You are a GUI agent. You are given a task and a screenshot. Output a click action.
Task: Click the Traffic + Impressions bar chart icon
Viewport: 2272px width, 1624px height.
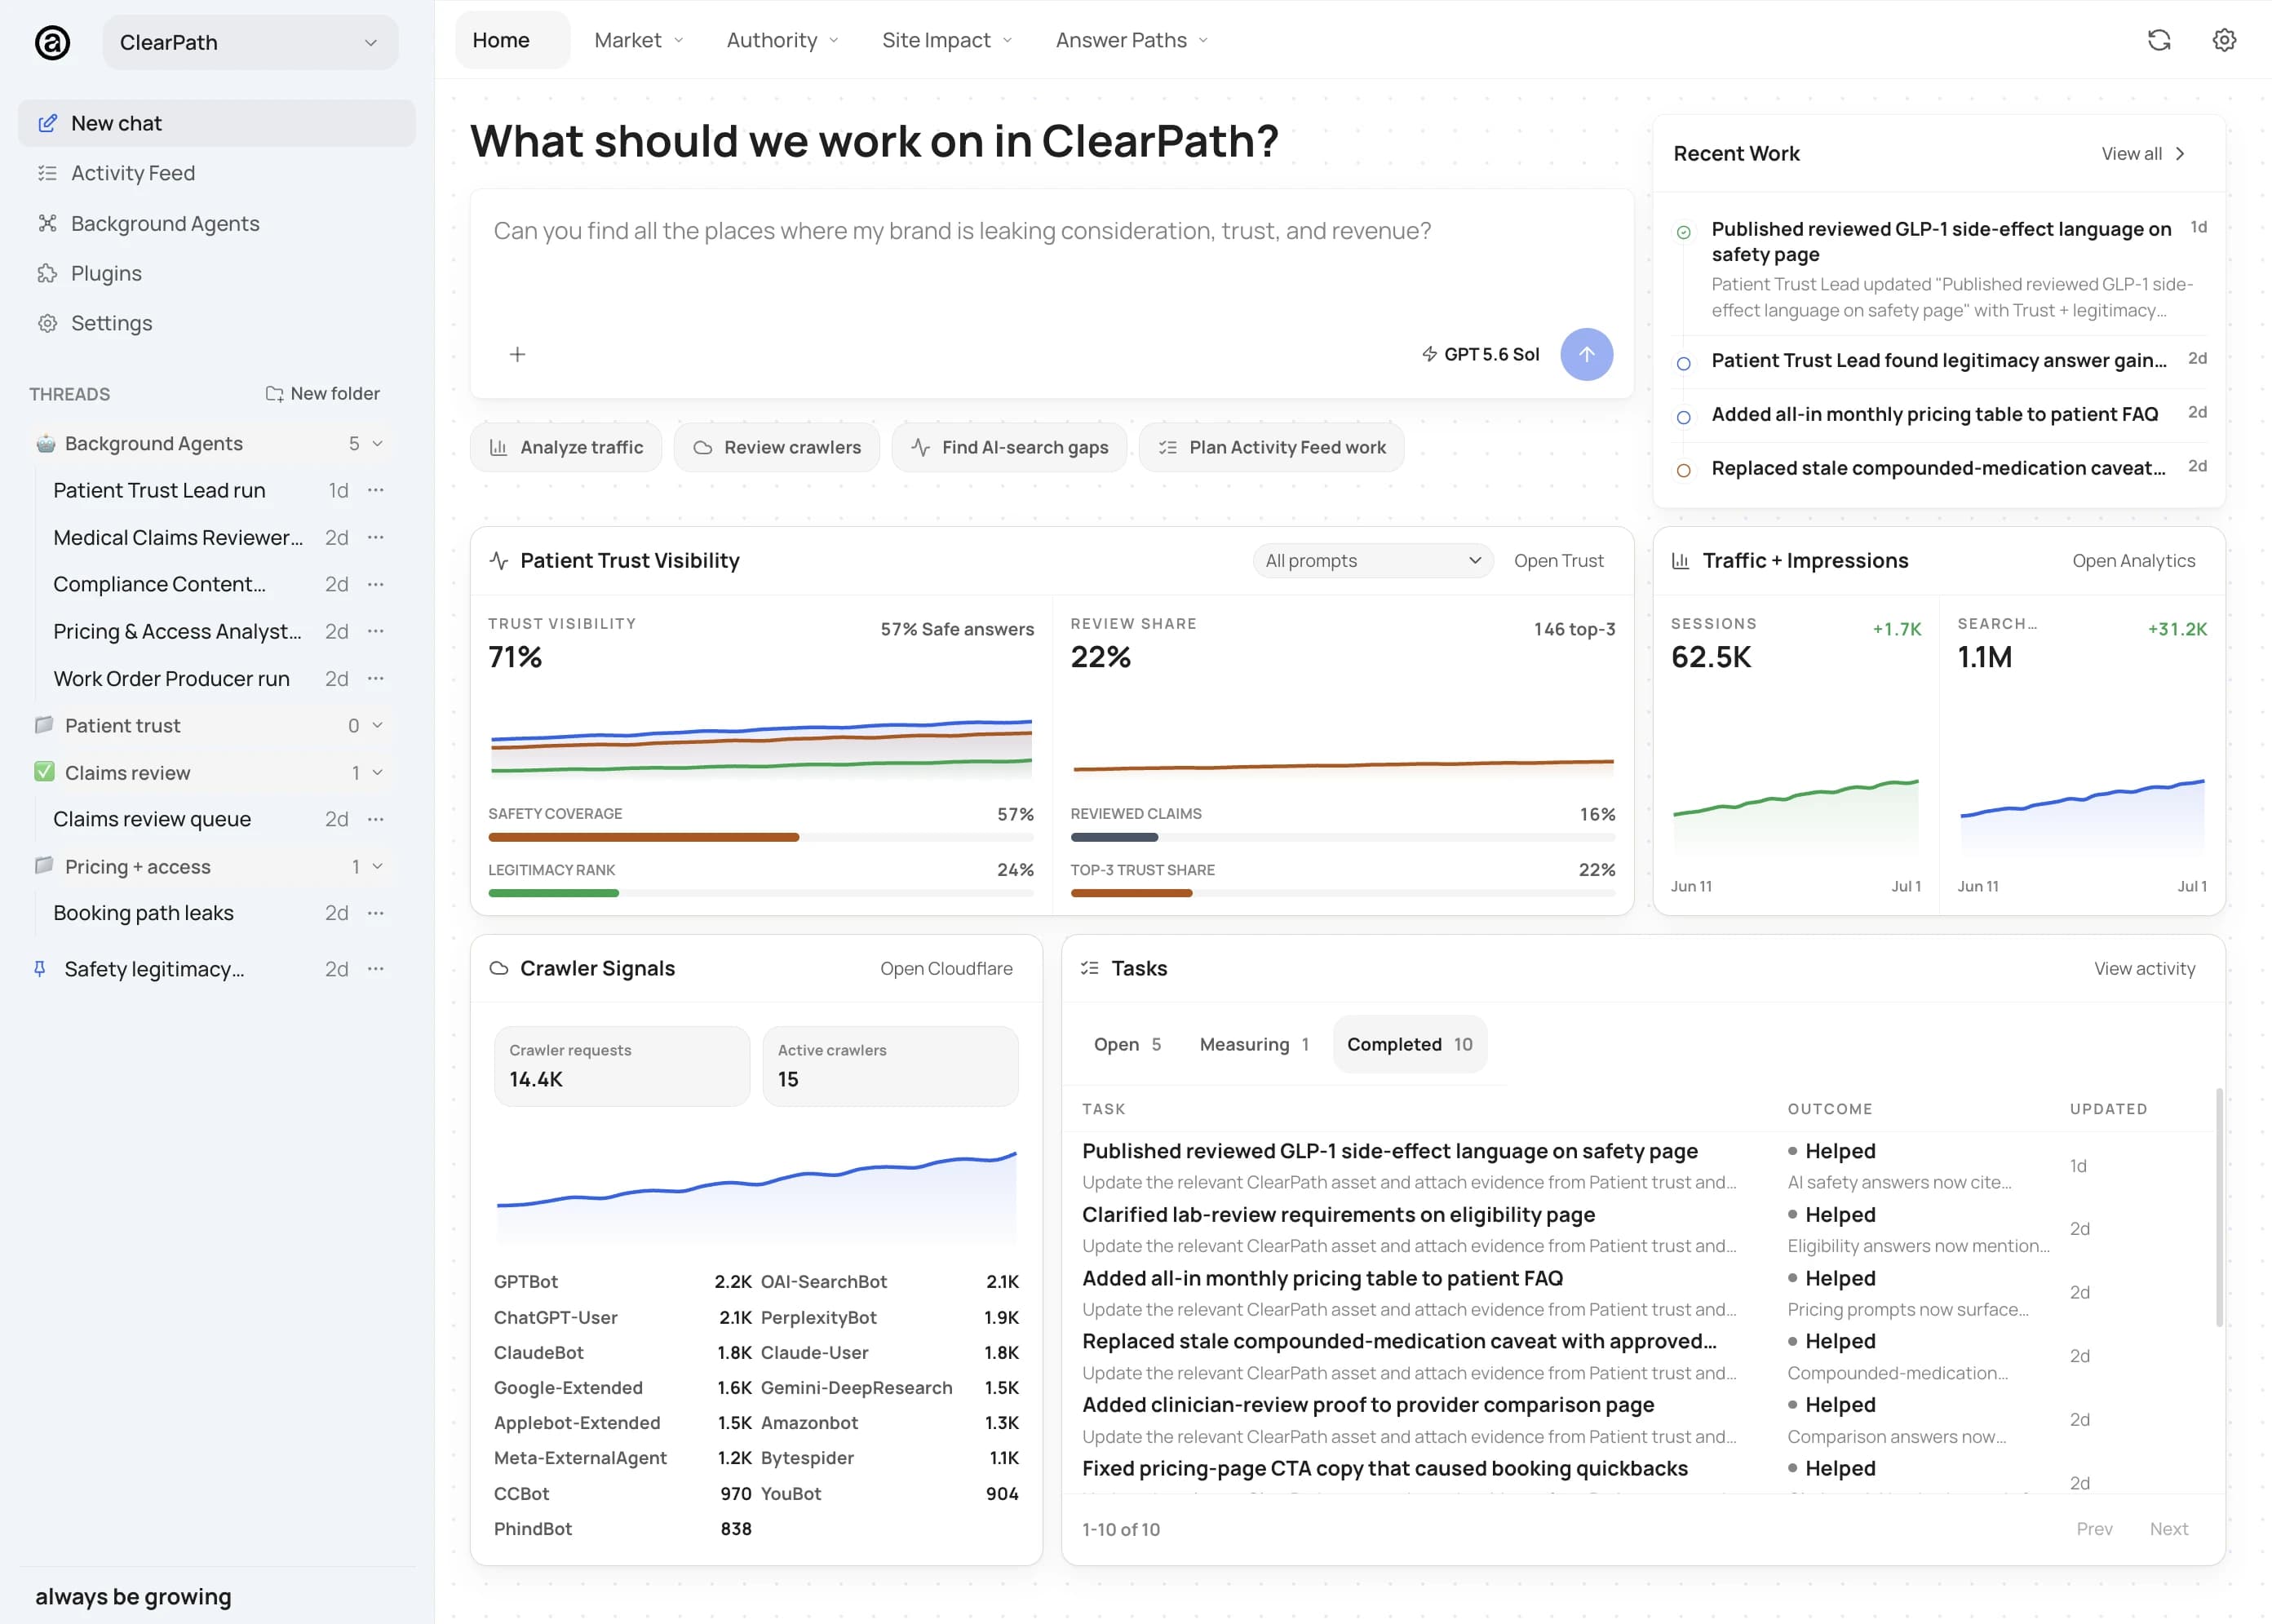pyautogui.click(x=1681, y=561)
